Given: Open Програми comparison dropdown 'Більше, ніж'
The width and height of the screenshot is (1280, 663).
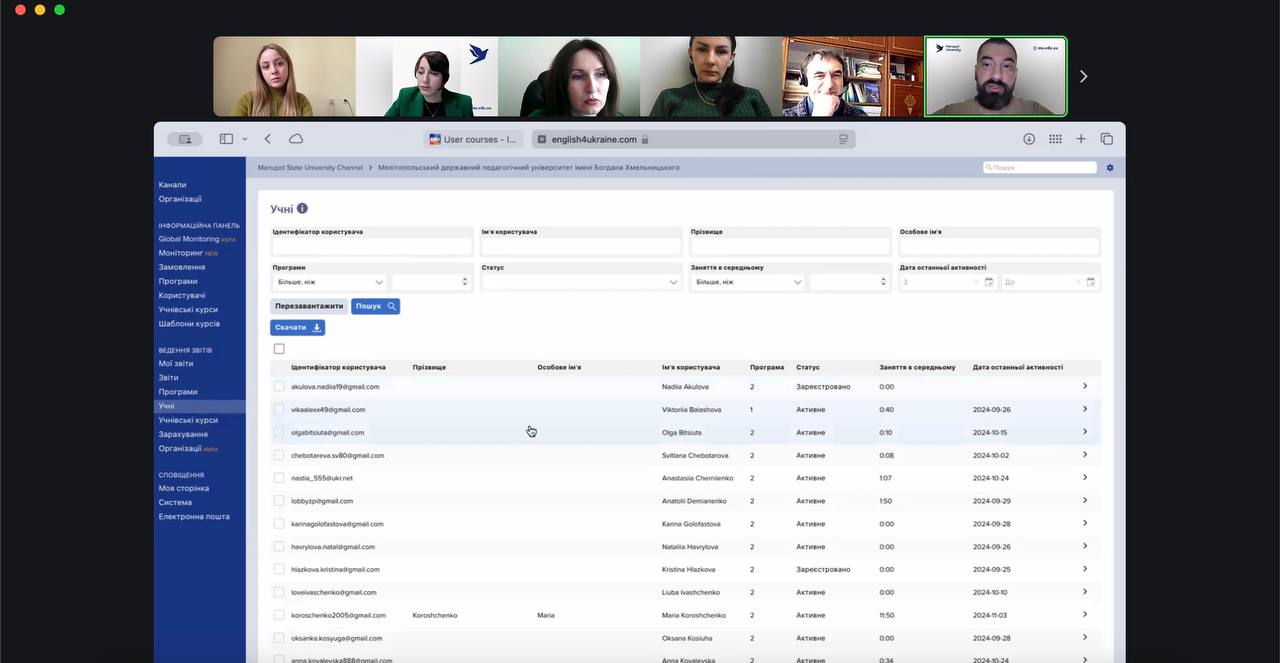Looking at the screenshot, I should [x=329, y=282].
